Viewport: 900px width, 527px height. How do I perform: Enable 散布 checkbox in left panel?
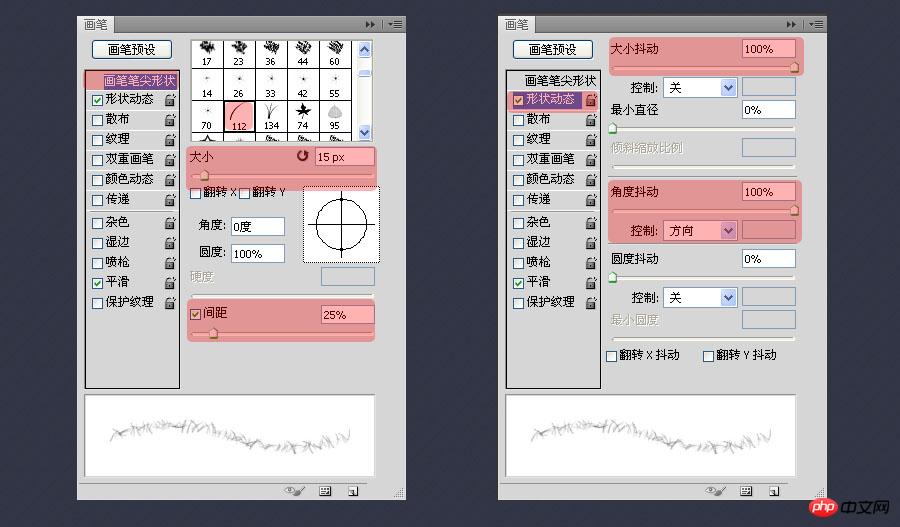[98, 120]
